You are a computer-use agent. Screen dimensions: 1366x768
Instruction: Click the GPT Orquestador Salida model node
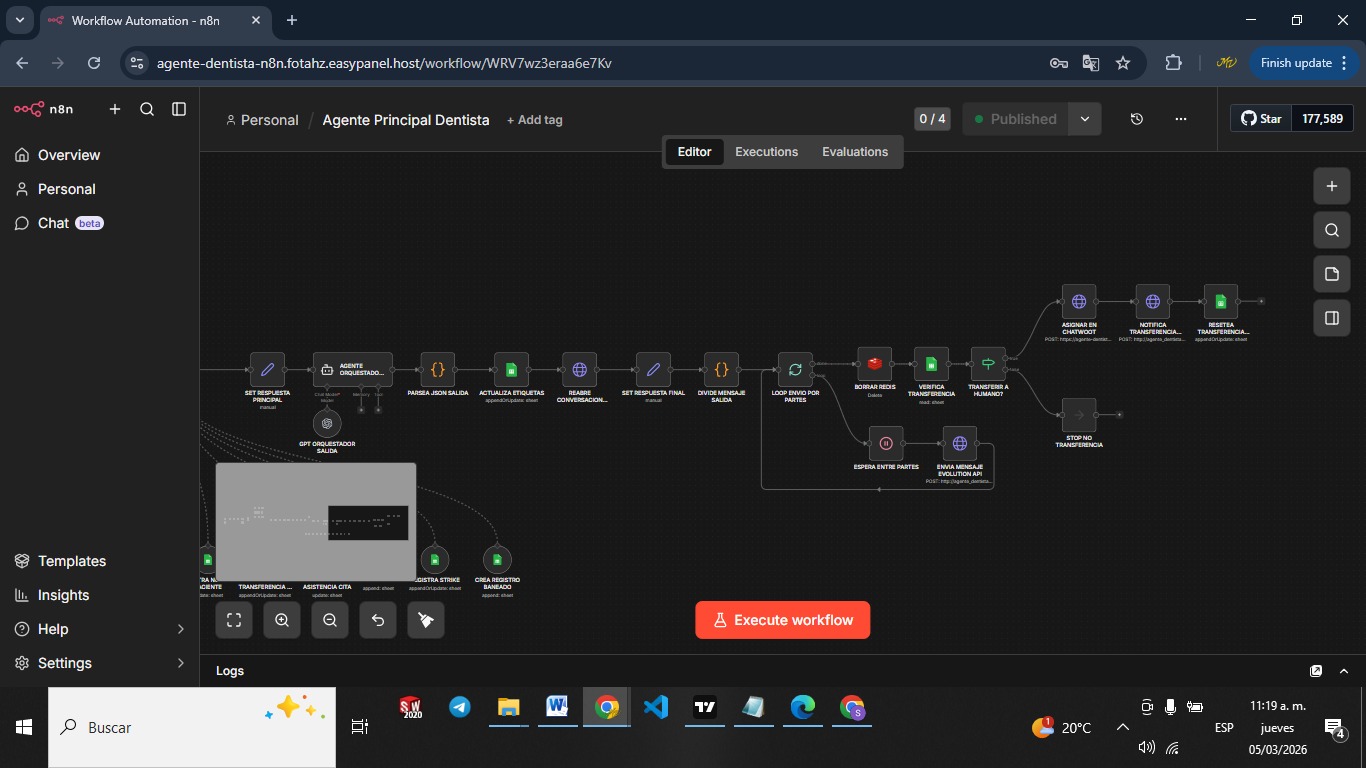327,423
